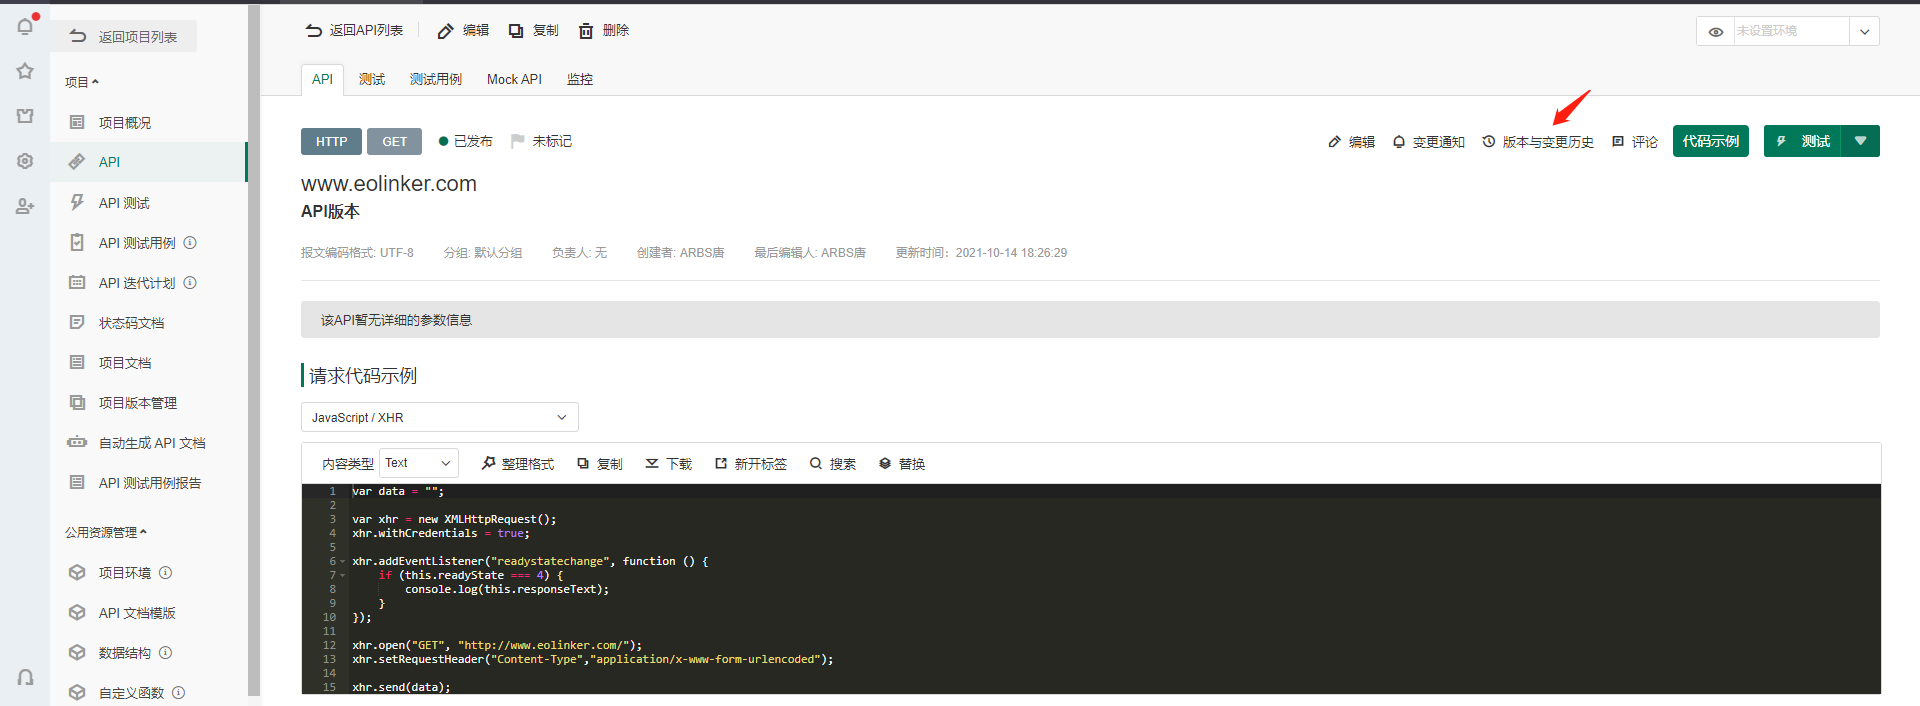This screenshot has height=706, width=1920.
Task: Open the 内容类型 Text dropdown
Action: (x=418, y=463)
